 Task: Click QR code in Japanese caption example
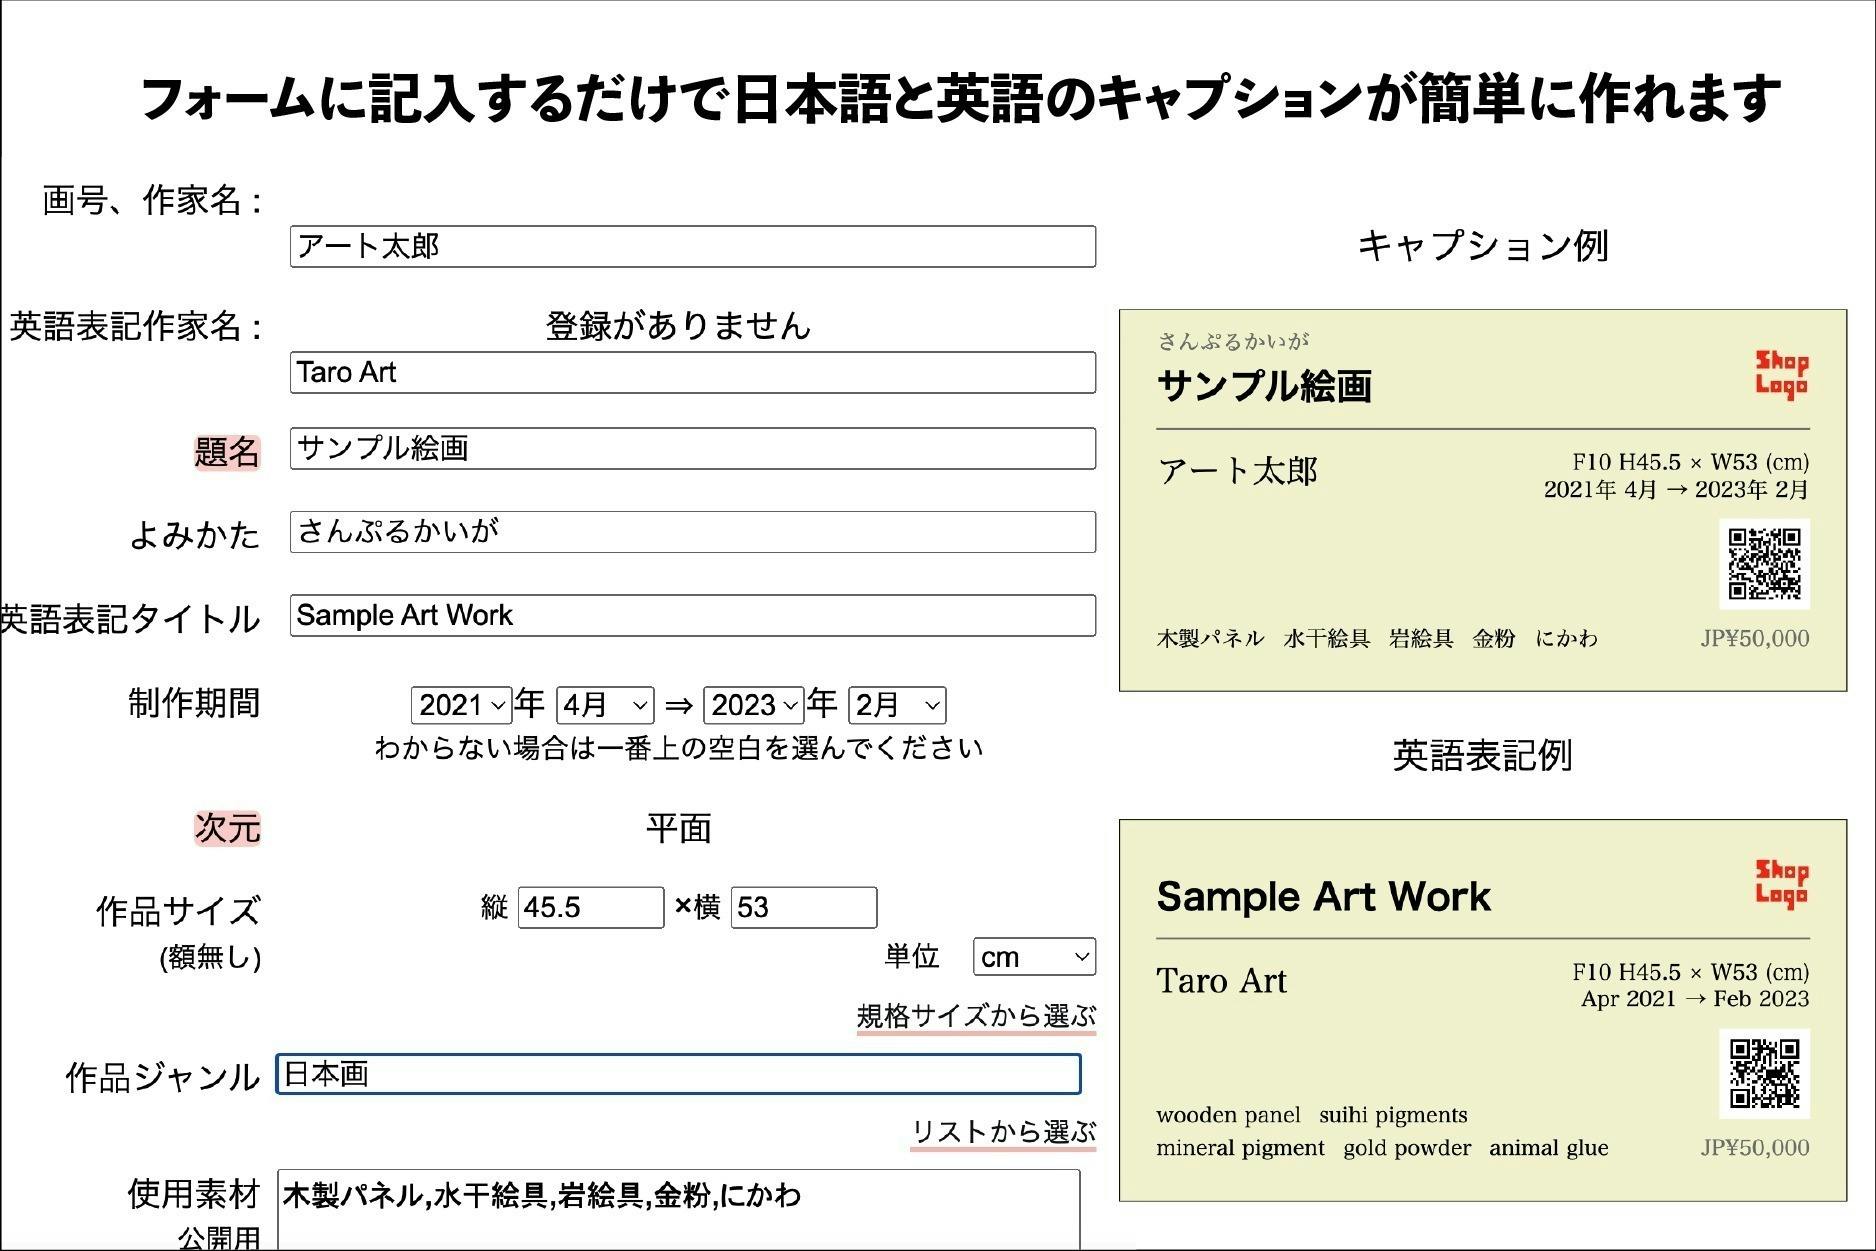point(1764,564)
